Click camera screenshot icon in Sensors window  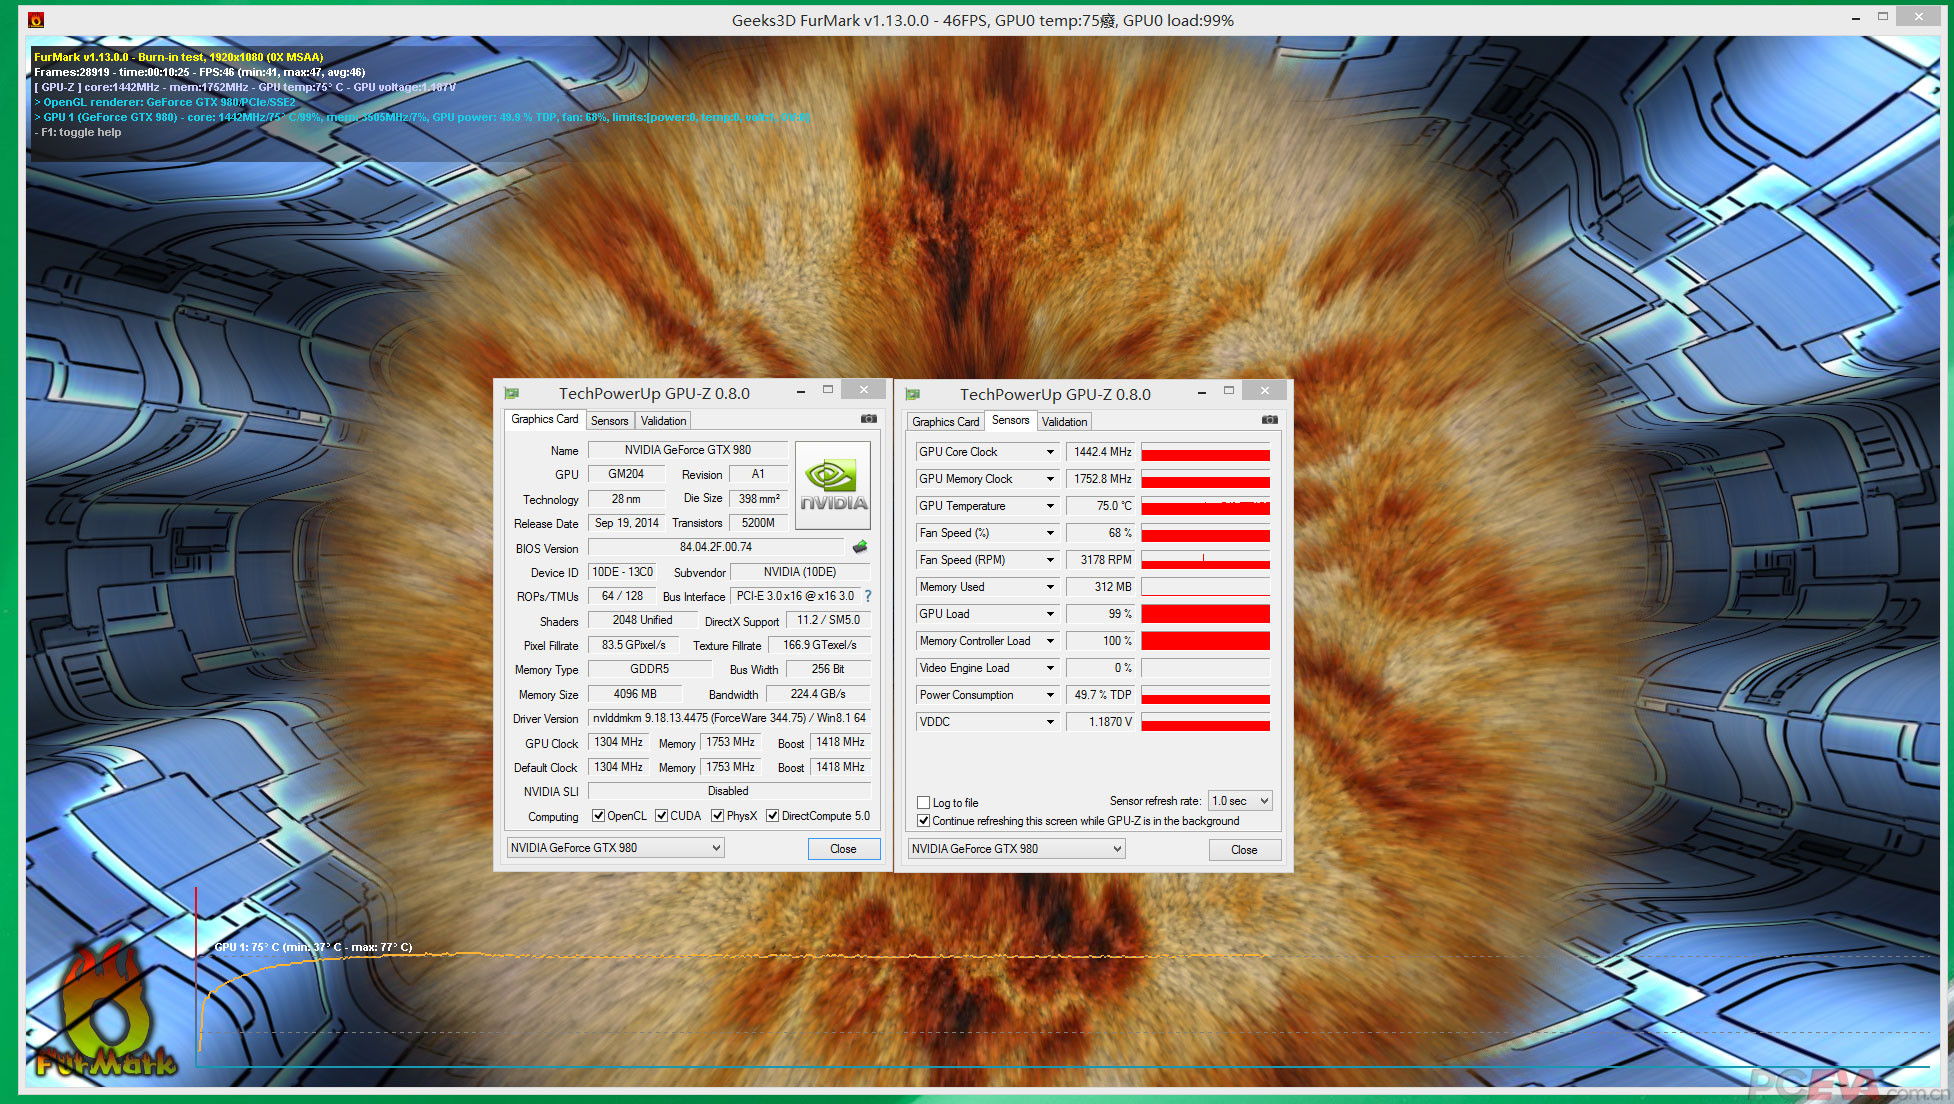tap(1270, 420)
